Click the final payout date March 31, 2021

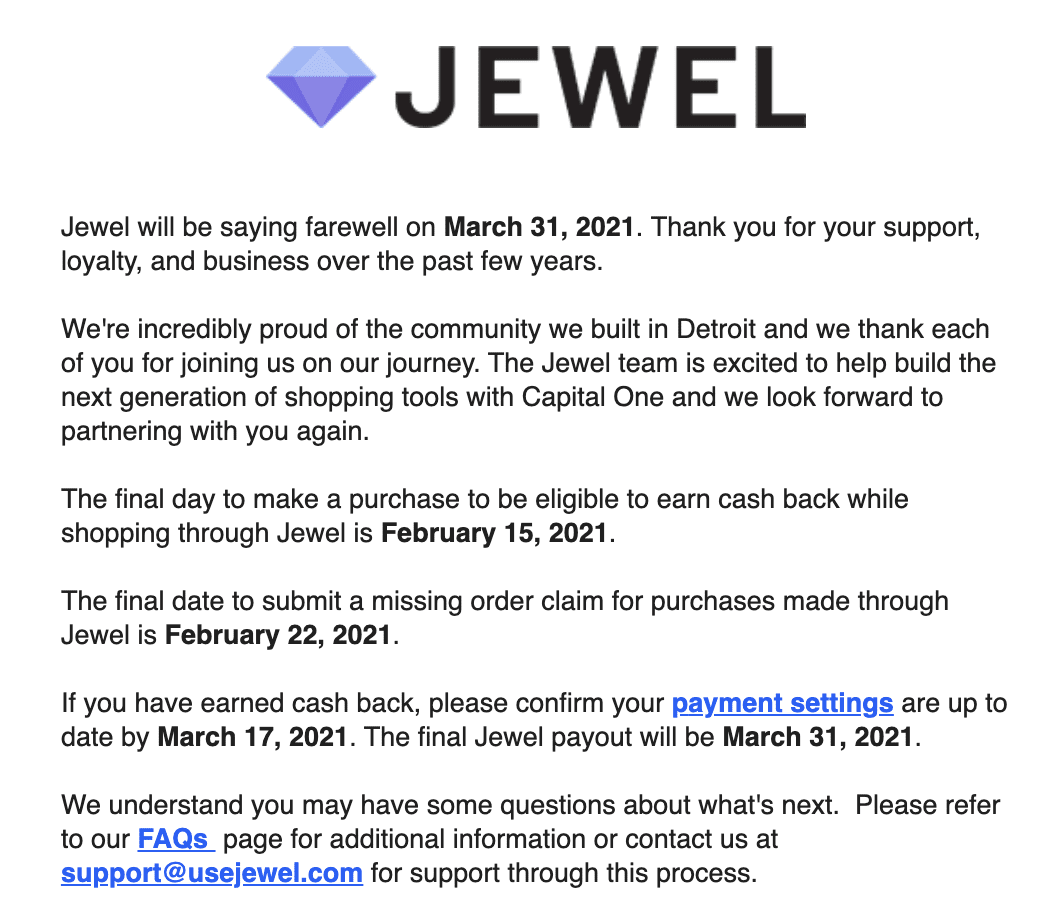[x=818, y=738]
